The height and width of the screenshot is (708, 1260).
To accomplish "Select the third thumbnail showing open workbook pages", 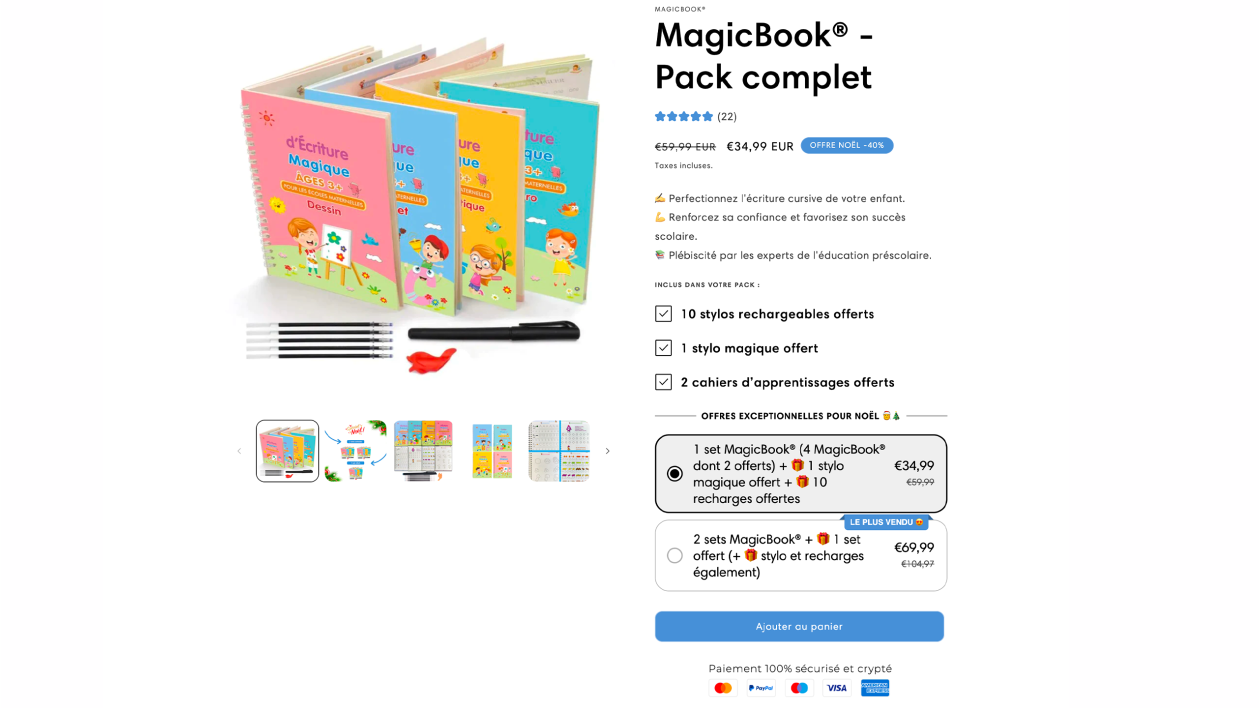I will click(x=423, y=451).
